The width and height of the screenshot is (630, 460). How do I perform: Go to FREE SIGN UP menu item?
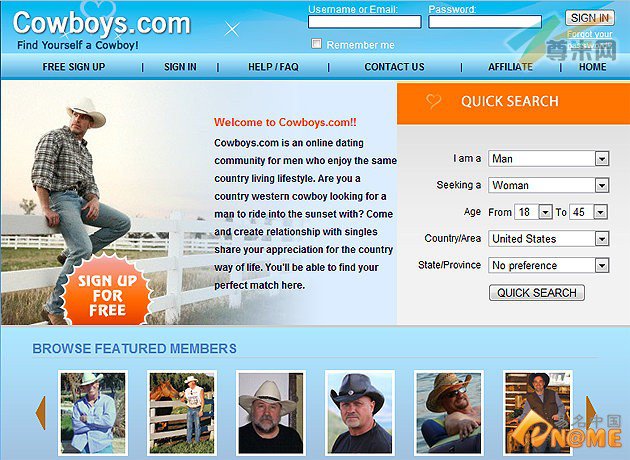(x=74, y=67)
